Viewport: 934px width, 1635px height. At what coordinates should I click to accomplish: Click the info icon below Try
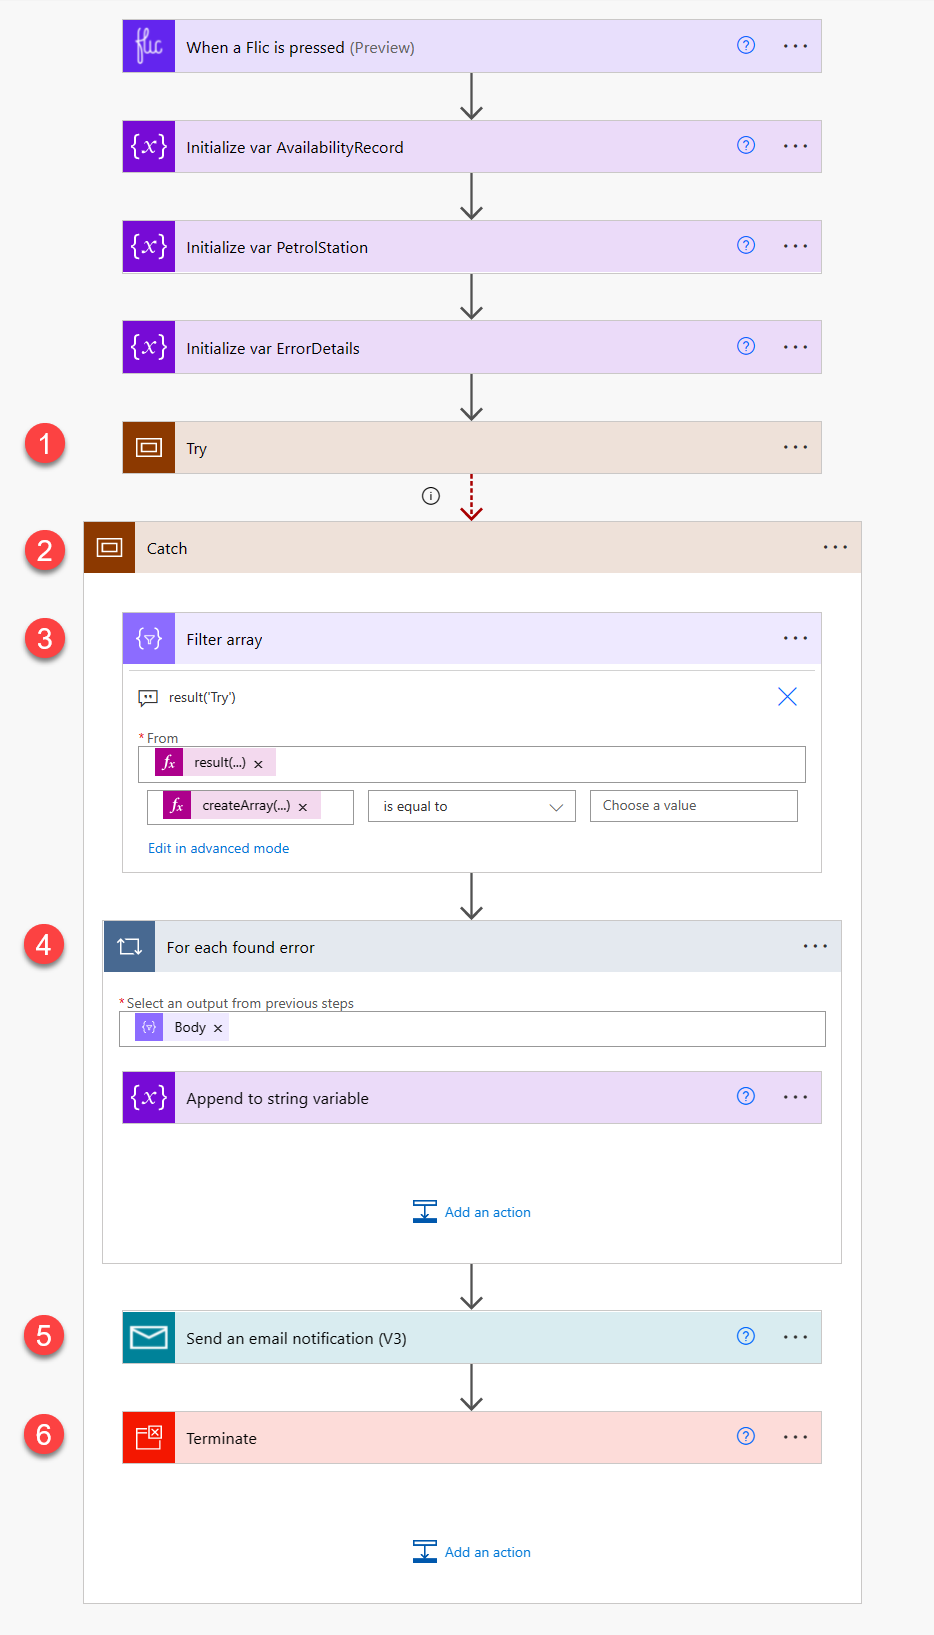[x=431, y=496]
